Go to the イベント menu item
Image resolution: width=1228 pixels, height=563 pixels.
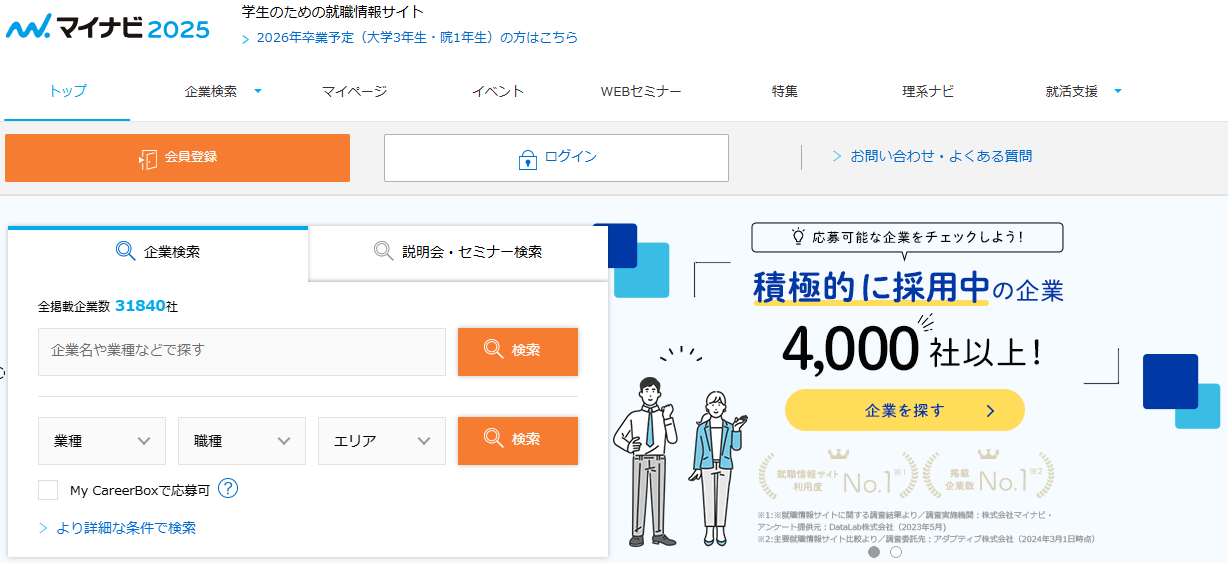click(x=498, y=91)
